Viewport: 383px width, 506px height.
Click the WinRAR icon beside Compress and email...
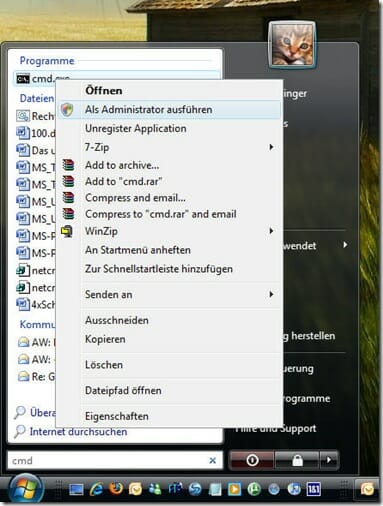coord(68,198)
